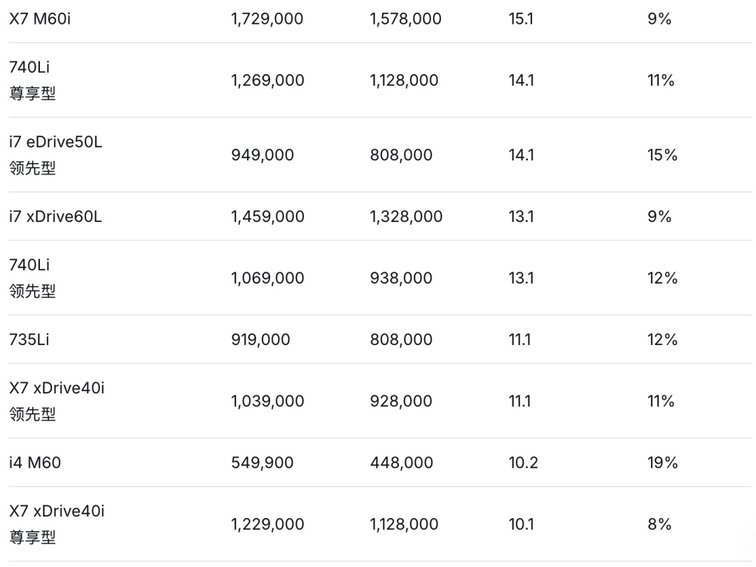This screenshot has width=756, height=567.
Task: Click the i7 xDrive60L model name
Action: (56, 216)
